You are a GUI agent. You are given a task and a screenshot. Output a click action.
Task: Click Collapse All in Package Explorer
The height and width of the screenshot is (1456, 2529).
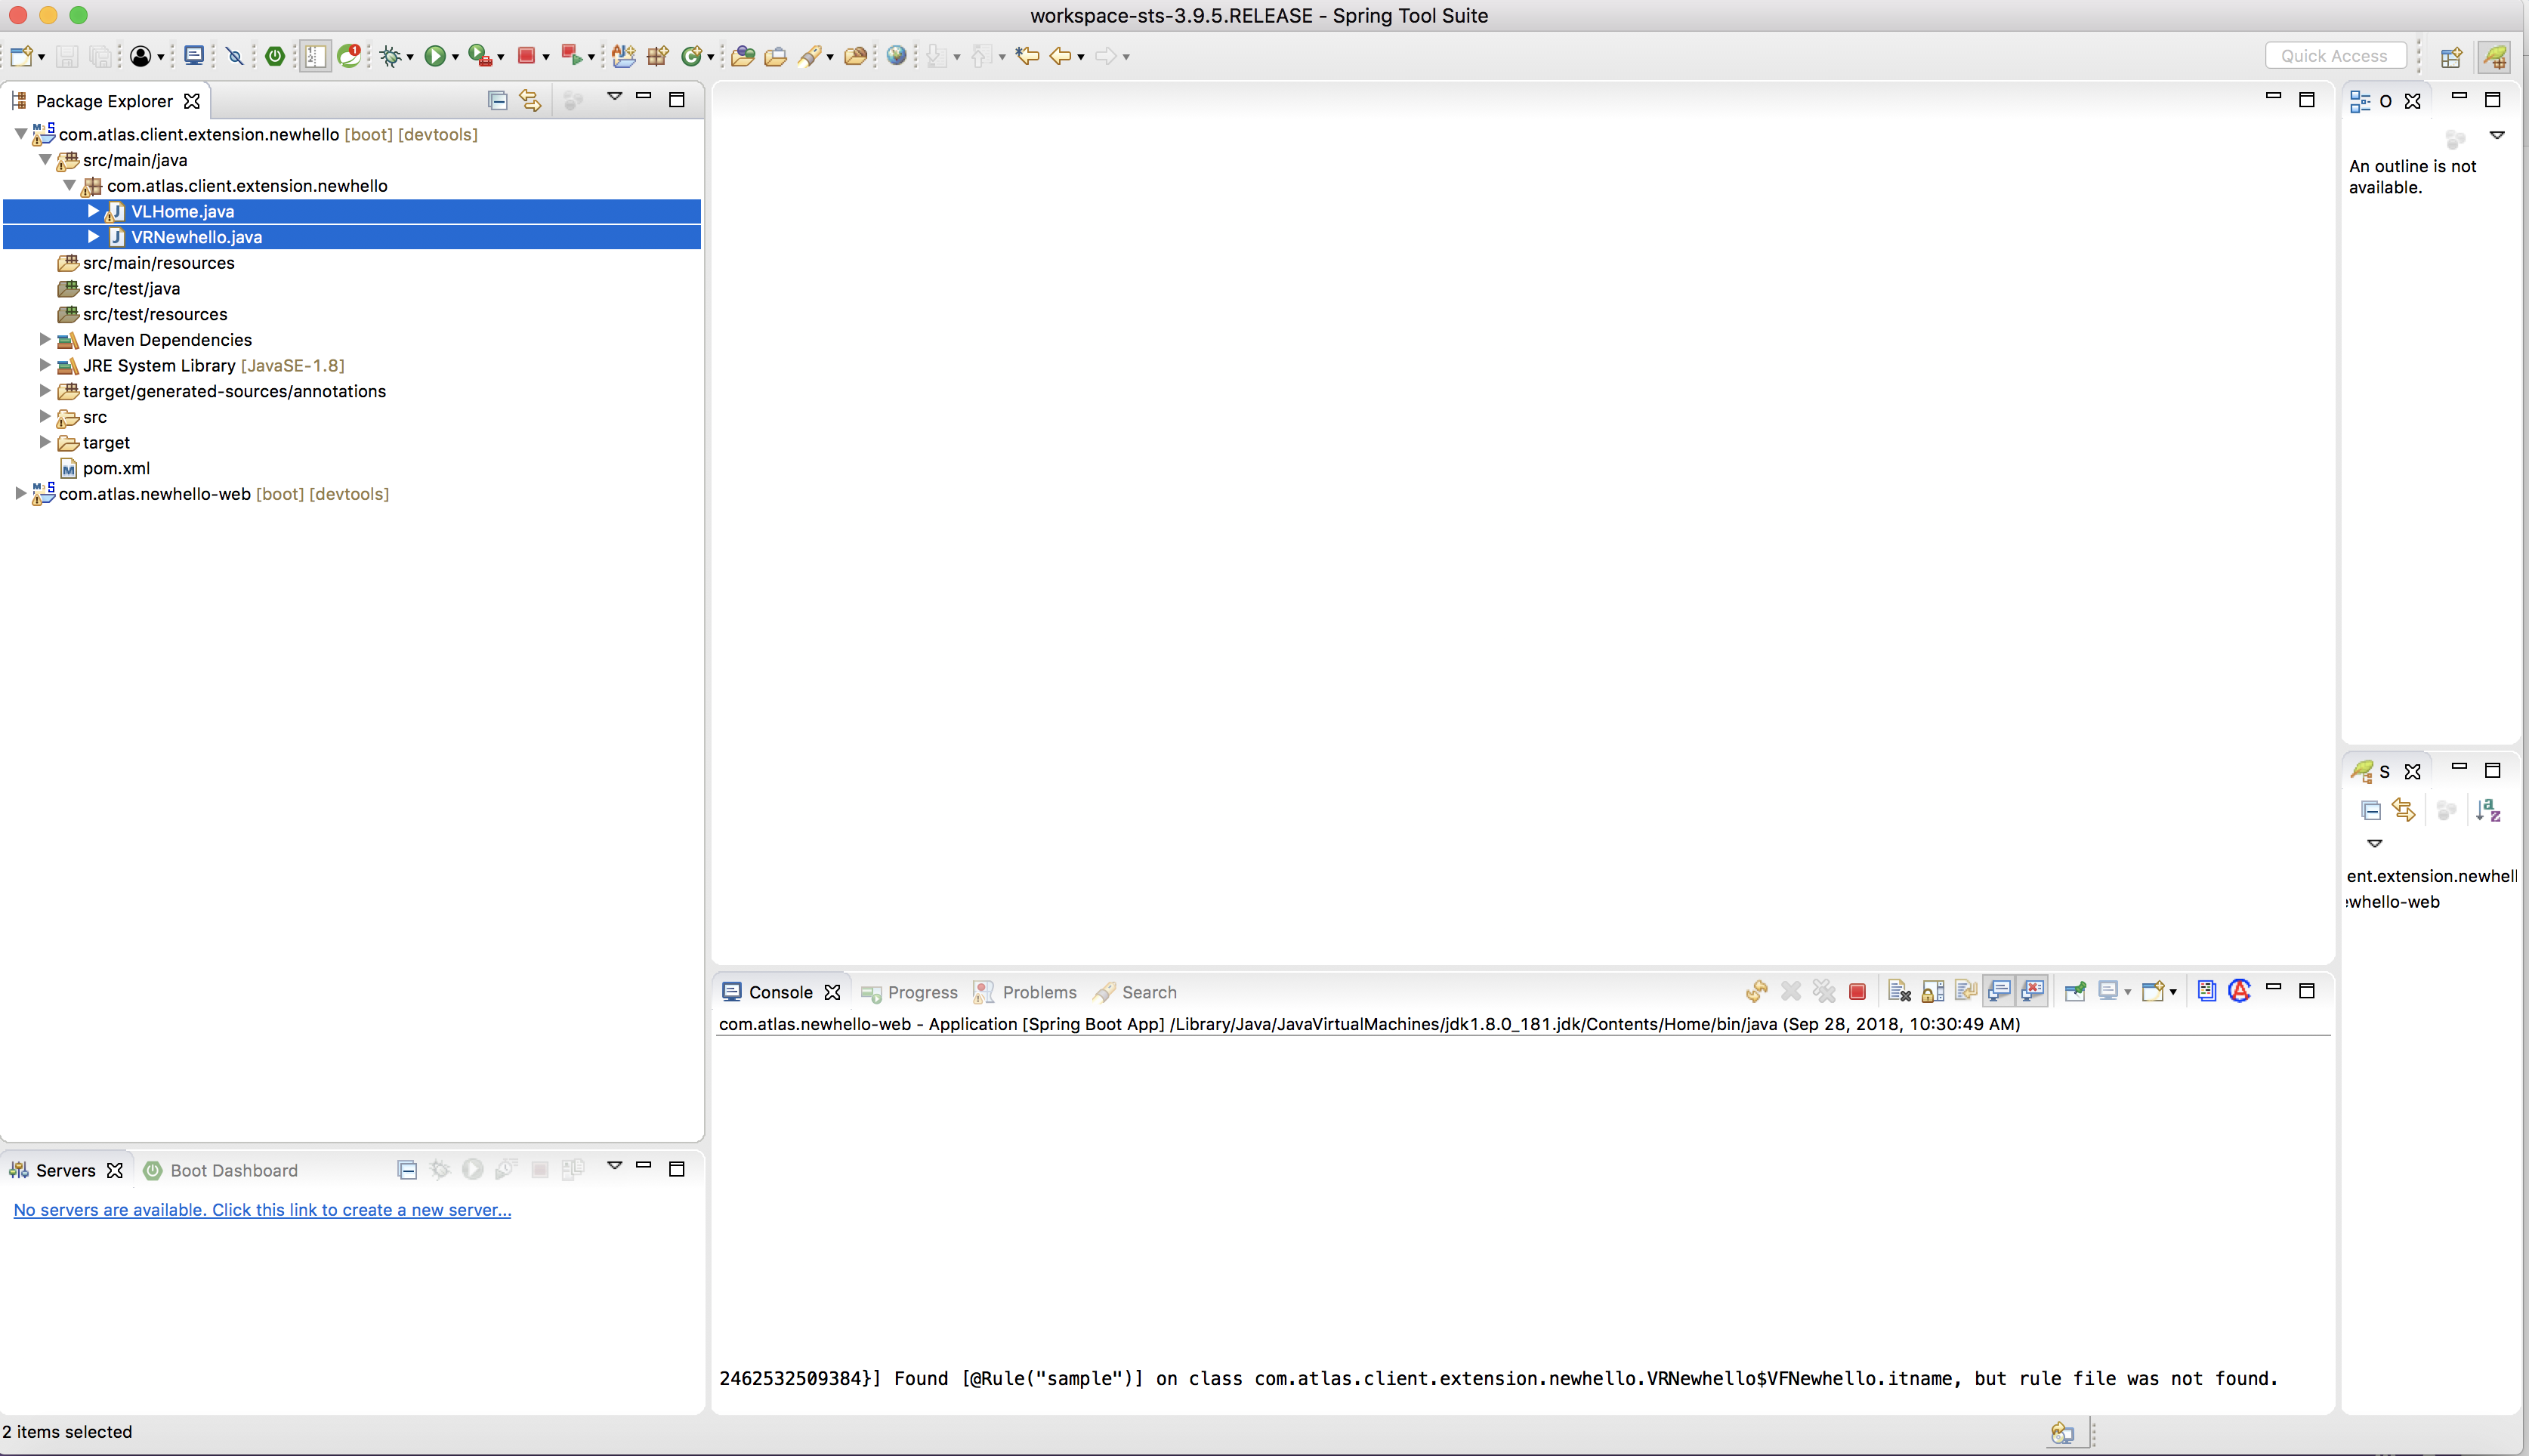pyautogui.click(x=497, y=100)
